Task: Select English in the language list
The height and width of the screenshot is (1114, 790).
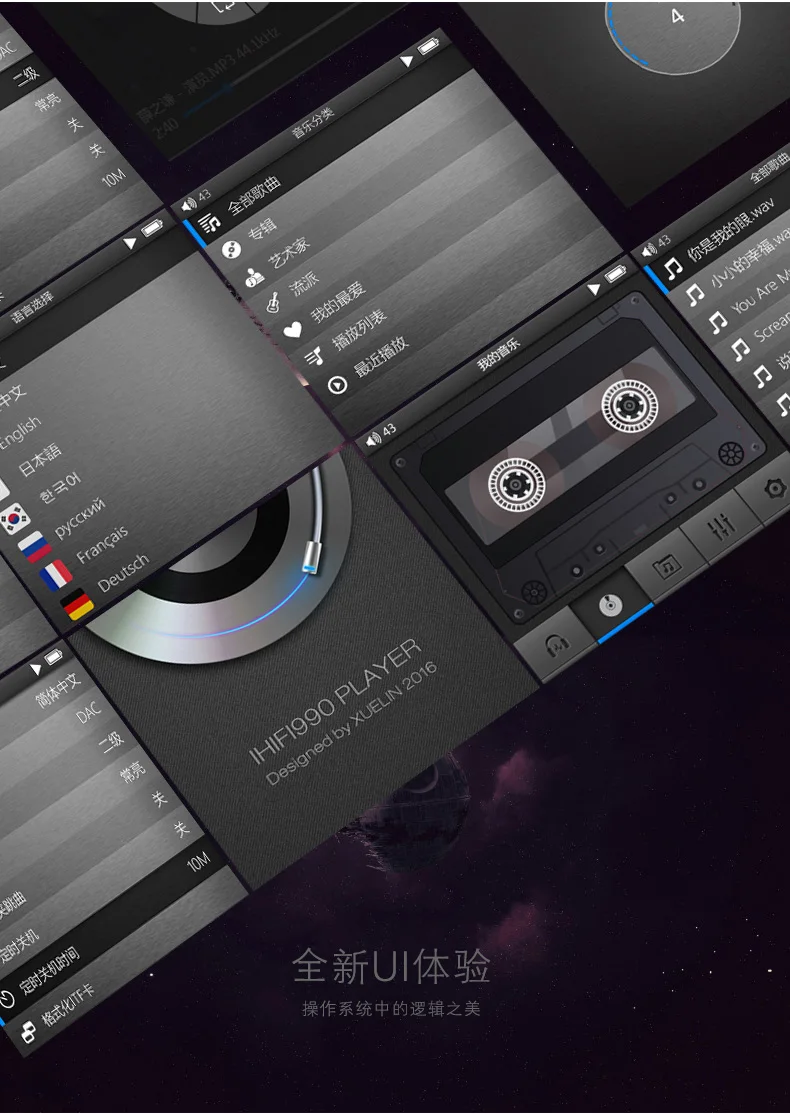Action: pyautogui.click(x=20, y=433)
